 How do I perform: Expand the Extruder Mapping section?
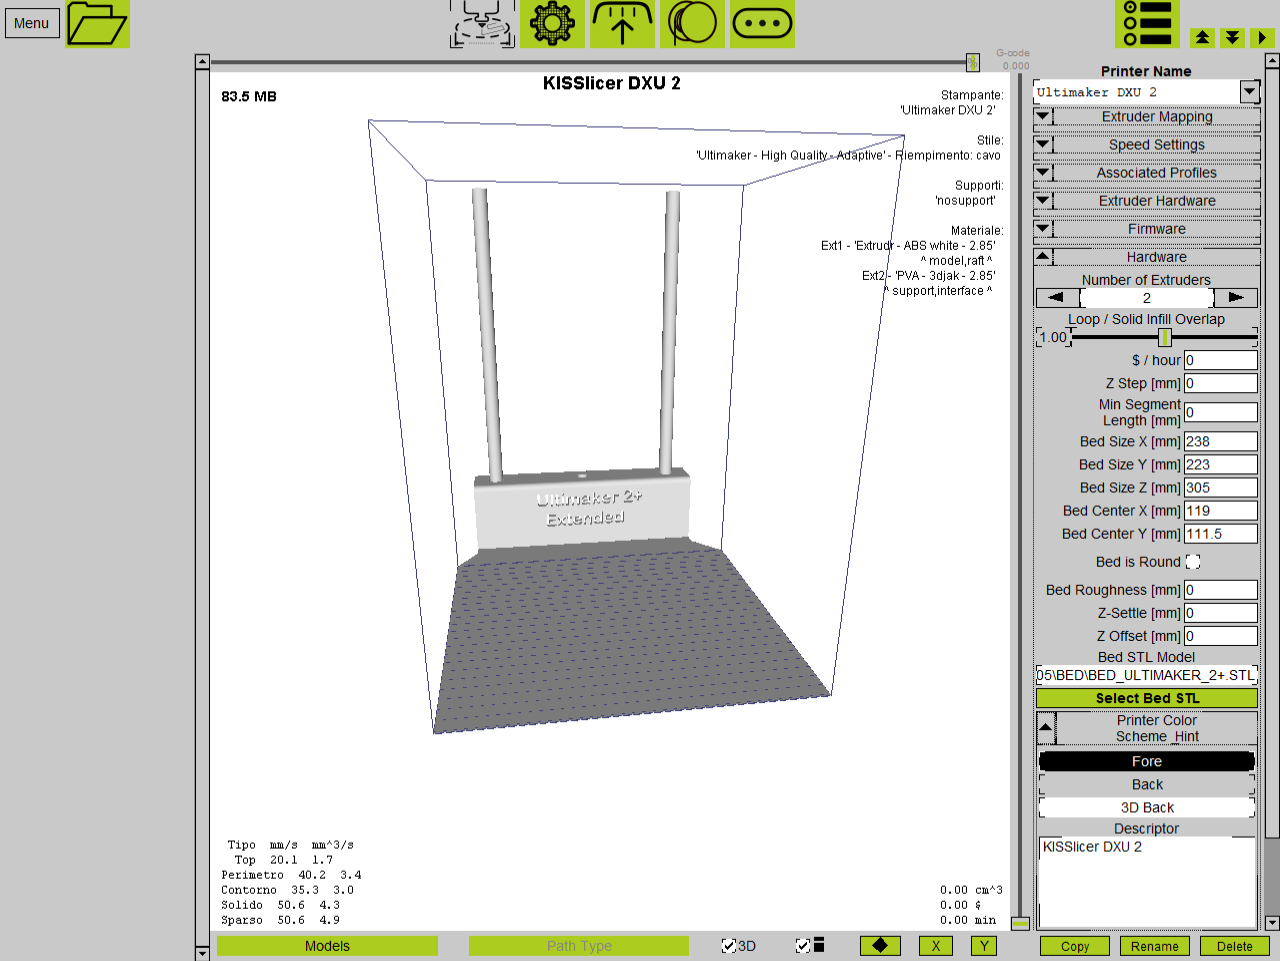1147,117
